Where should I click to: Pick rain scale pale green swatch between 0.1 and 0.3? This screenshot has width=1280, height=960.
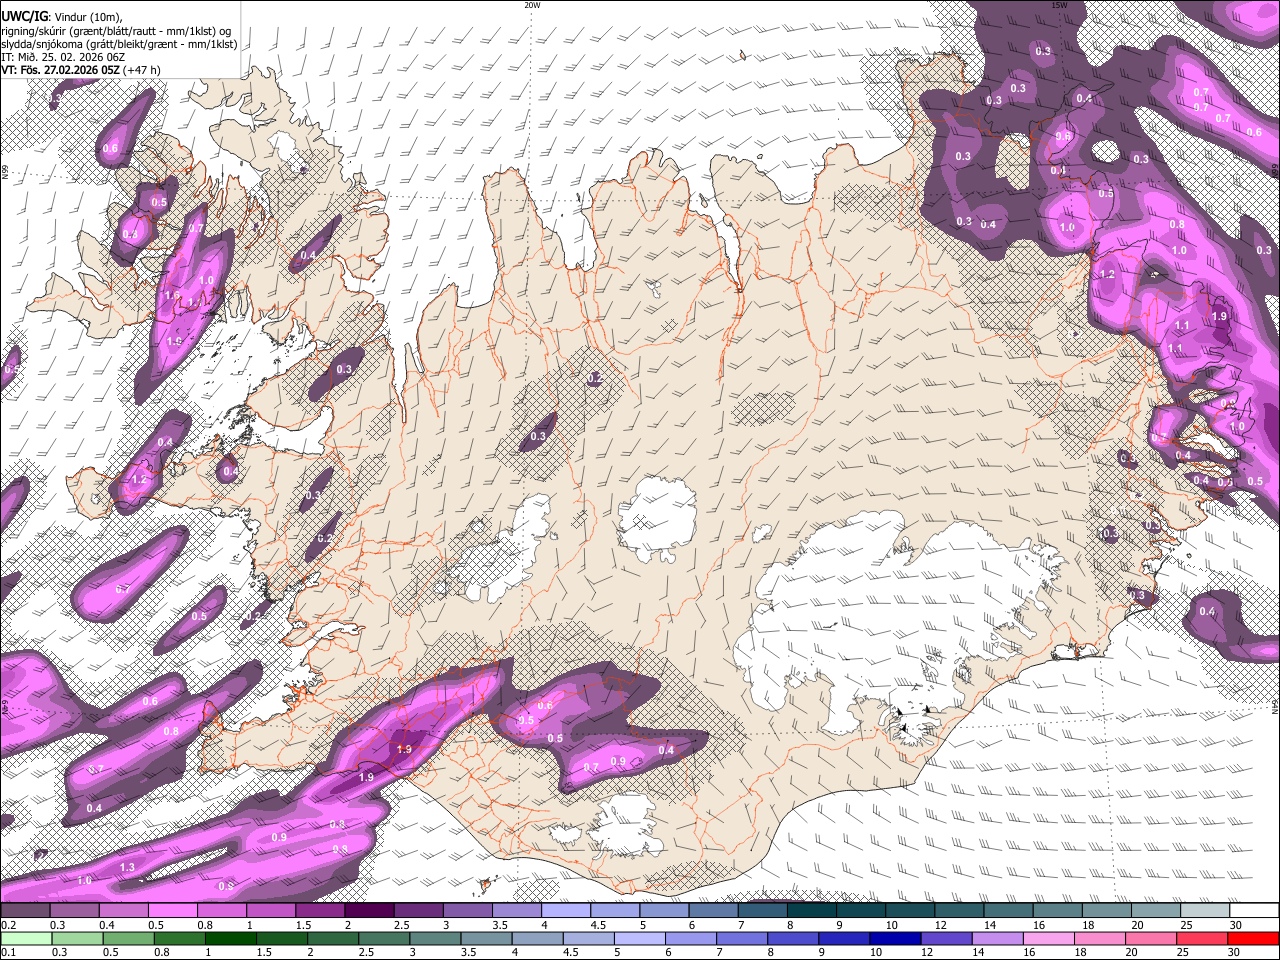(x=28, y=938)
